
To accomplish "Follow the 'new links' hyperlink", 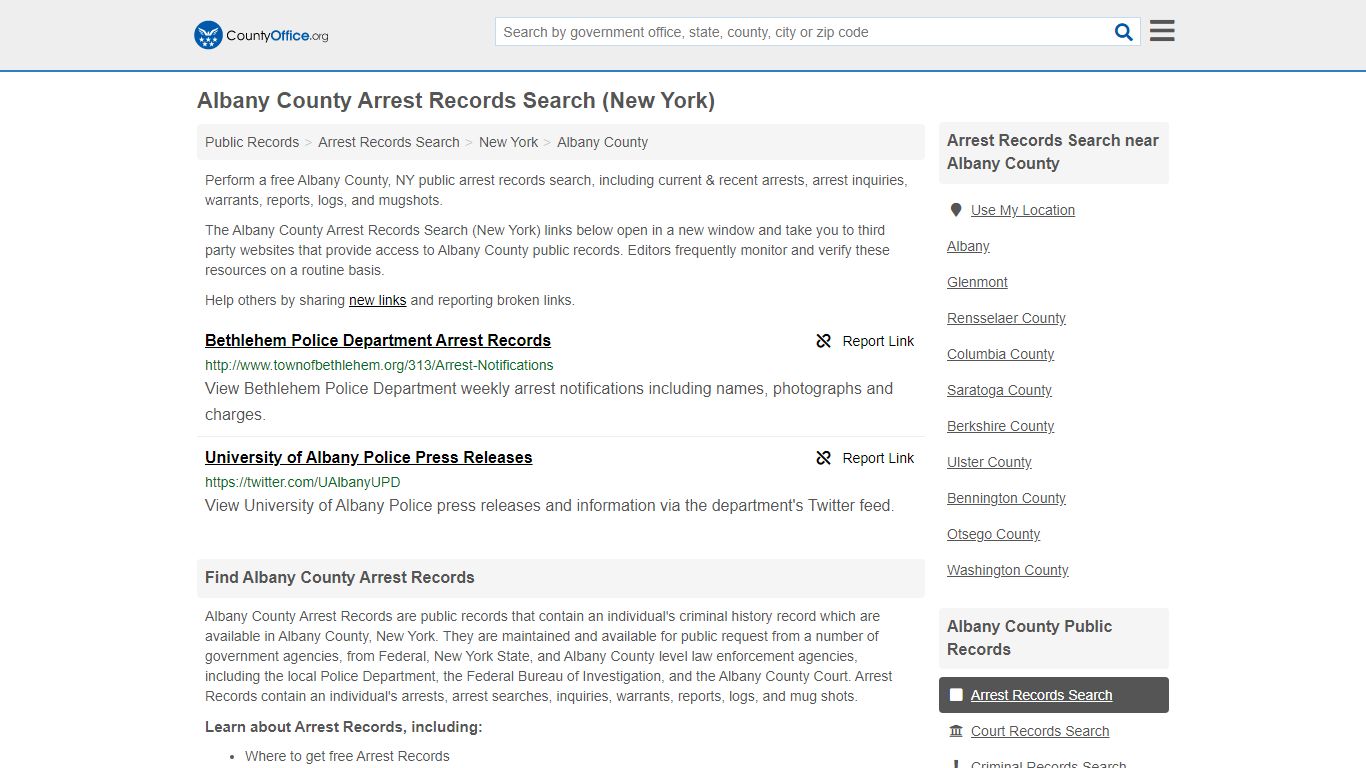I will (x=377, y=300).
